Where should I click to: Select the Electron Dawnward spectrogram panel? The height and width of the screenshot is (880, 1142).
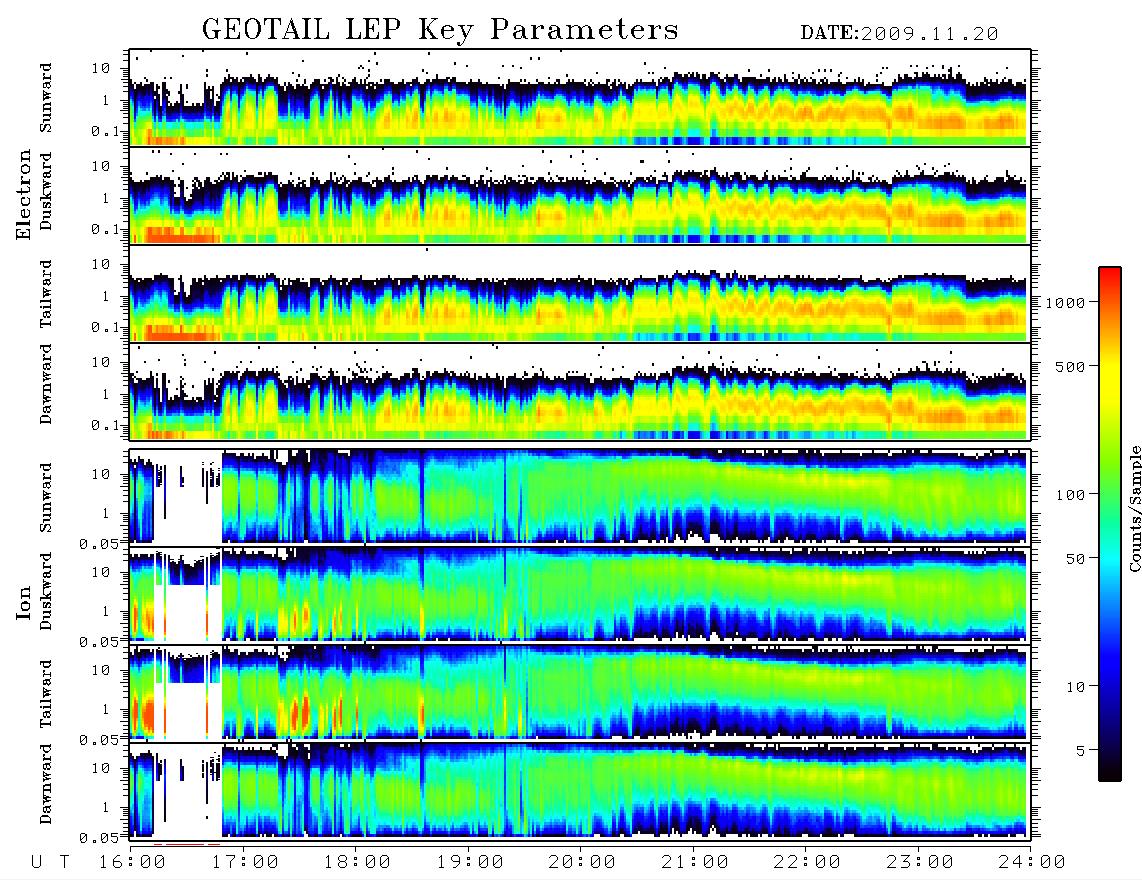(580, 391)
